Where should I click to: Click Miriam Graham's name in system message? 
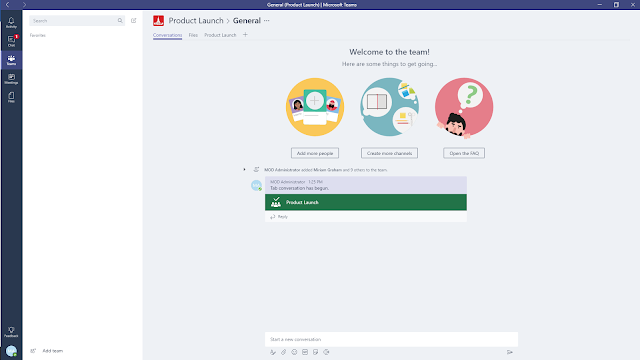tap(327, 170)
